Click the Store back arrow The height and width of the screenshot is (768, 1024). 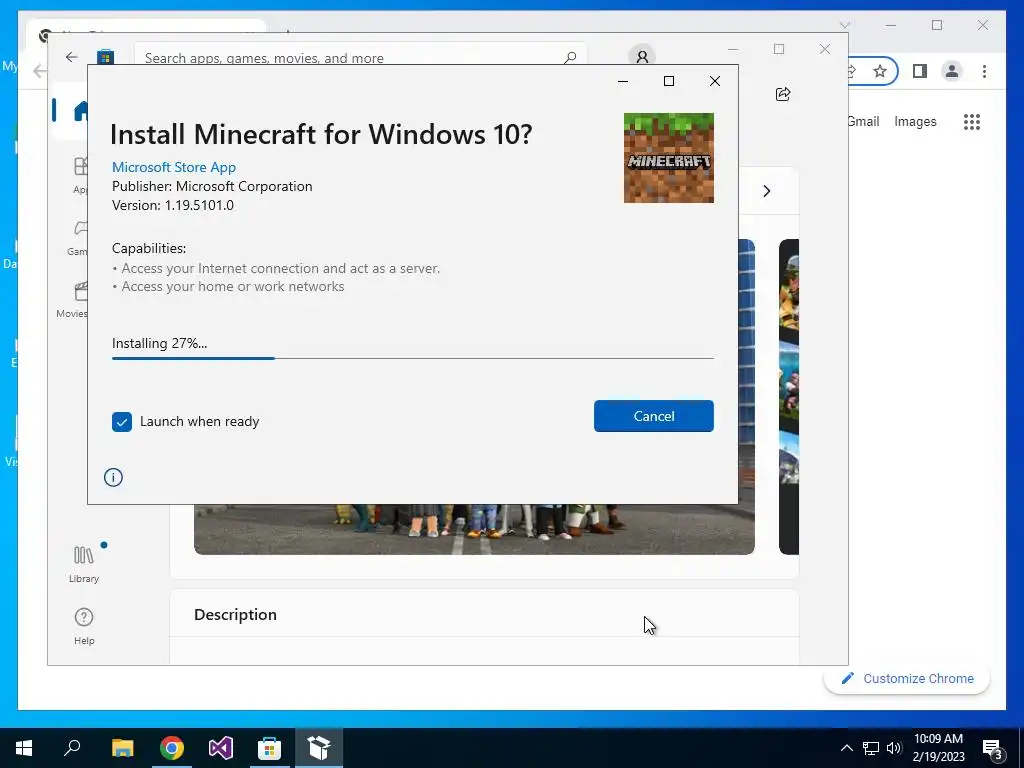point(72,57)
